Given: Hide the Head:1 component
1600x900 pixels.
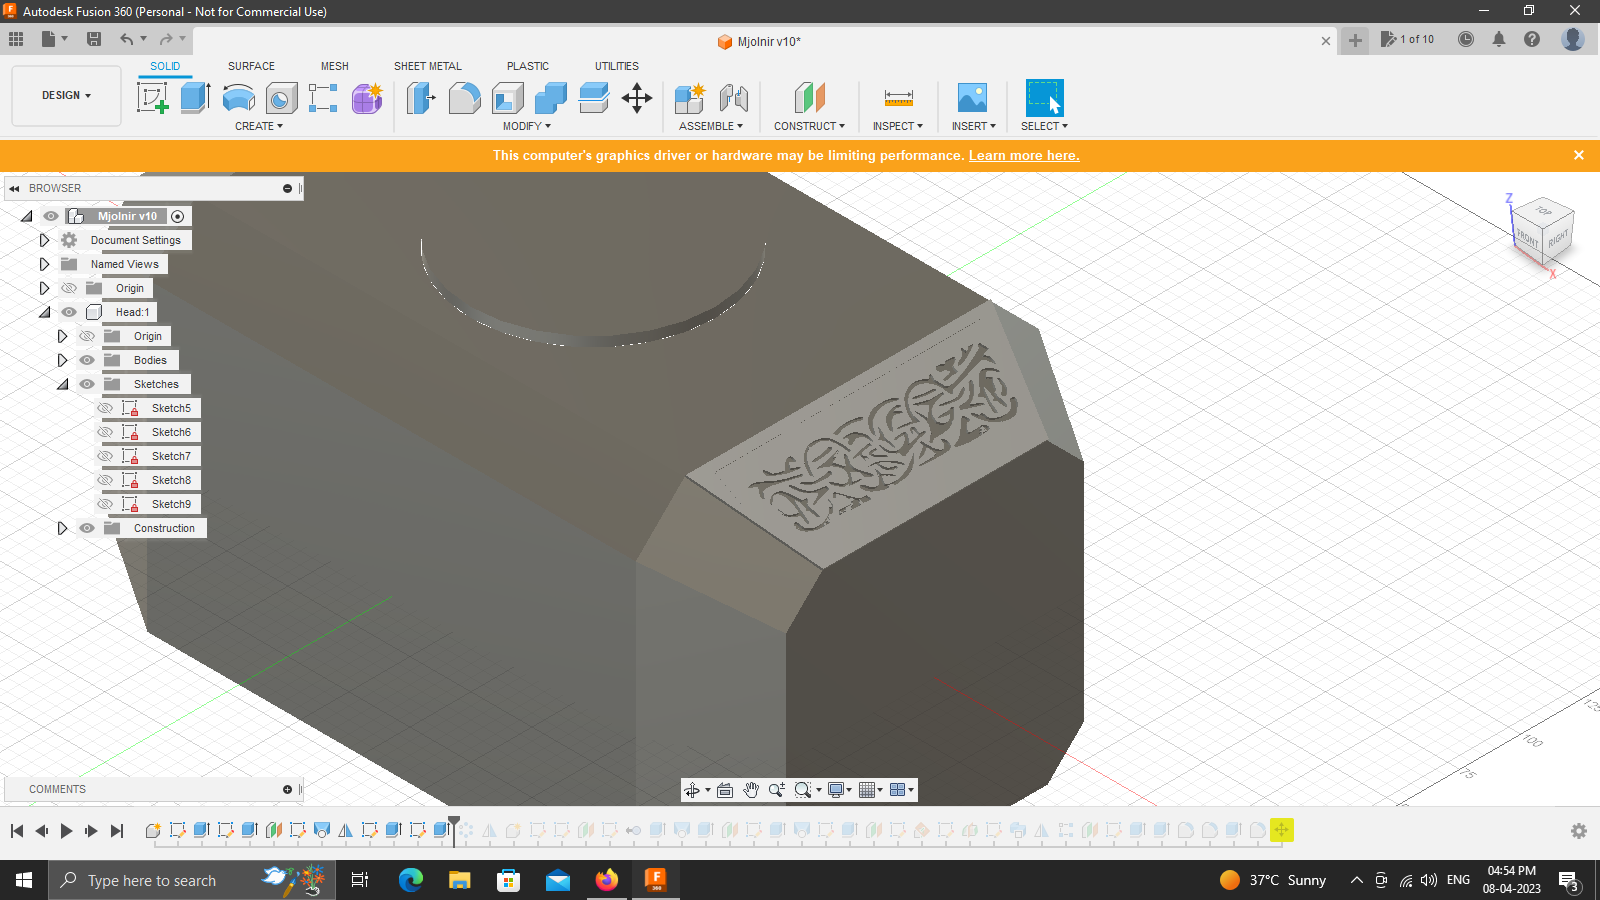Looking at the screenshot, I should pyautogui.click(x=68, y=311).
